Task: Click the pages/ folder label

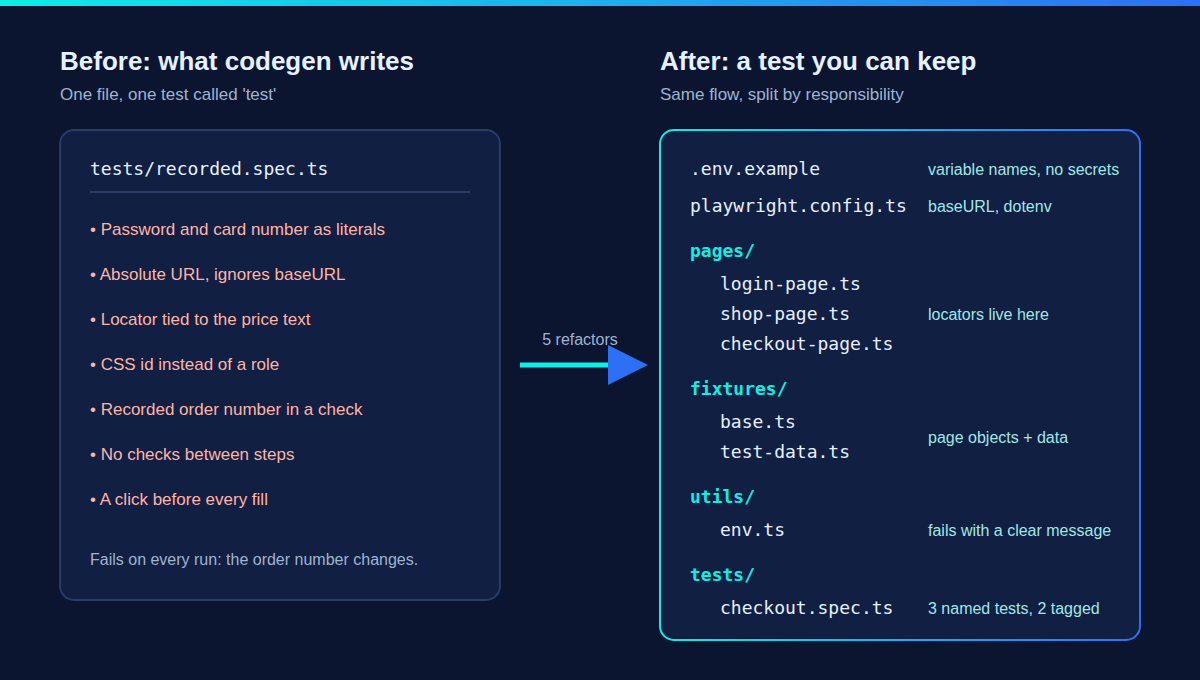Action: coord(722,251)
